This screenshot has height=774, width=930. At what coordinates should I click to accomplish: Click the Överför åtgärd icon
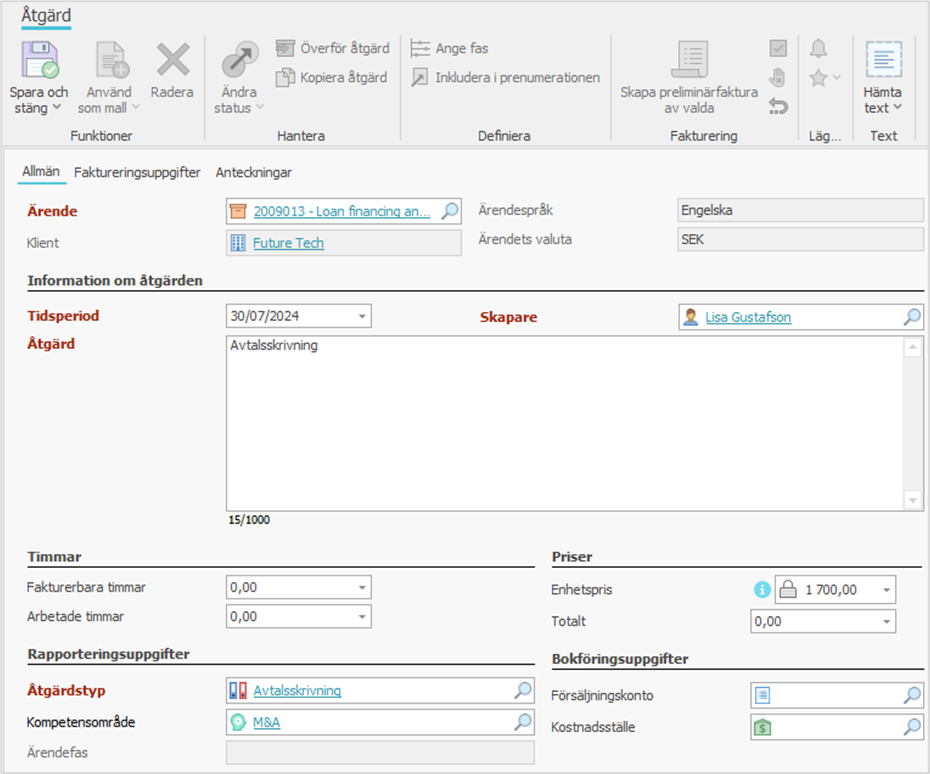click(286, 48)
